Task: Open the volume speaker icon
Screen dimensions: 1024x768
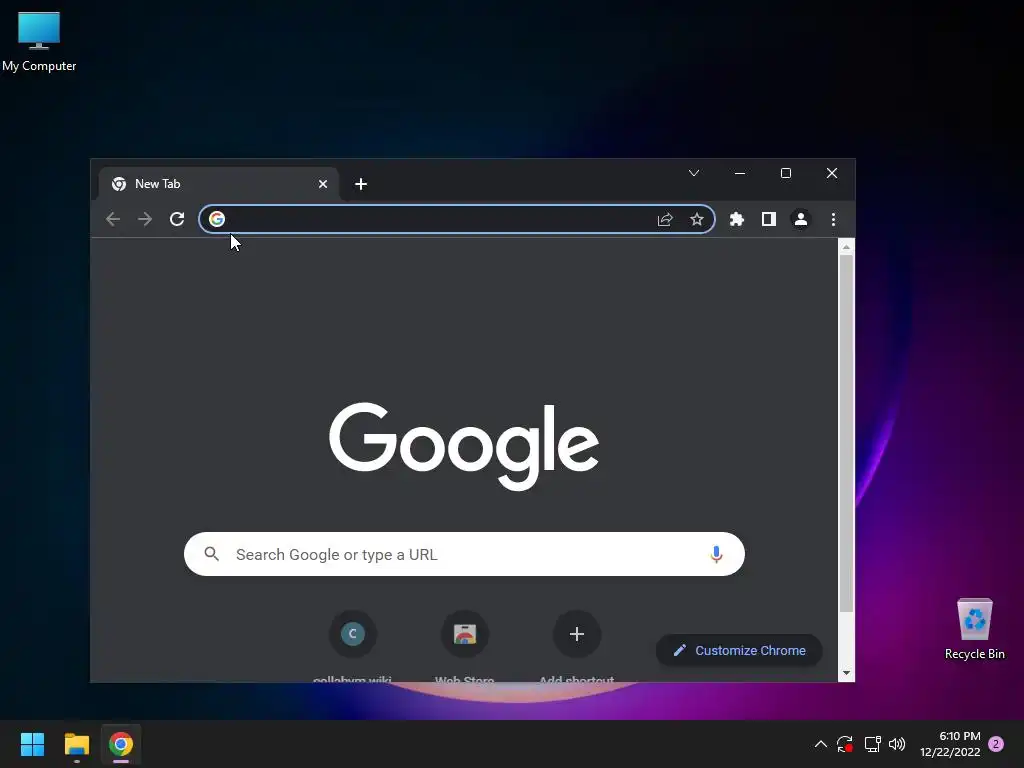Action: pyautogui.click(x=897, y=744)
